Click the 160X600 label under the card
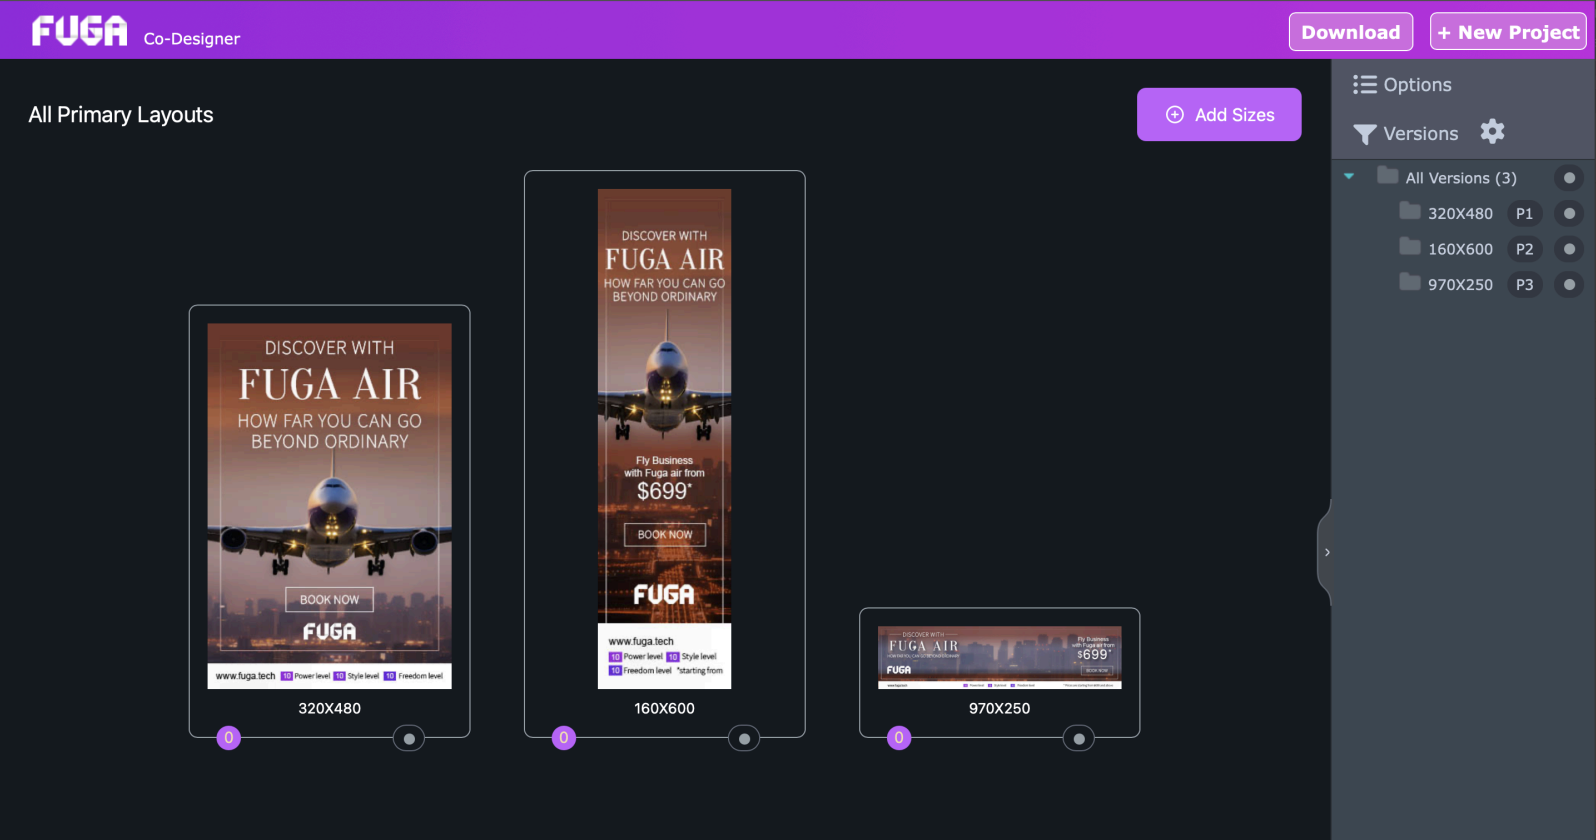Viewport: 1596px width, 840px height. 664,708
